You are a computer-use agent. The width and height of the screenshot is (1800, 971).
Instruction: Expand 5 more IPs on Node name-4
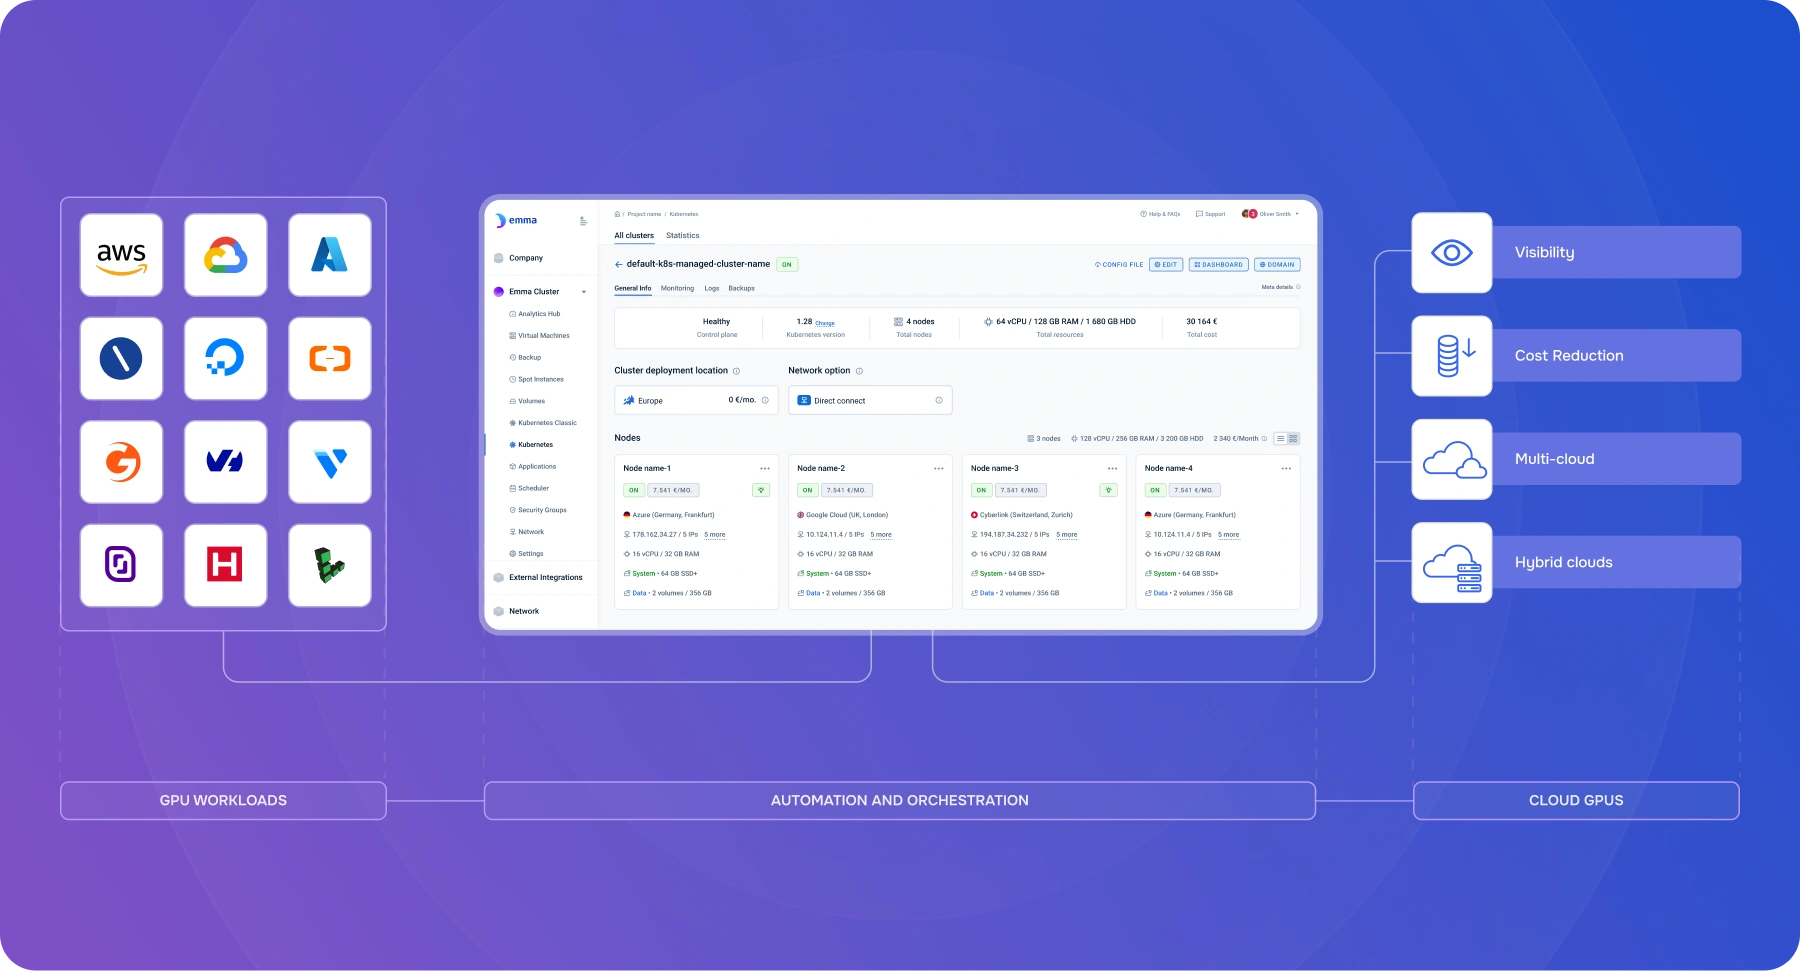pos(1229,535)
